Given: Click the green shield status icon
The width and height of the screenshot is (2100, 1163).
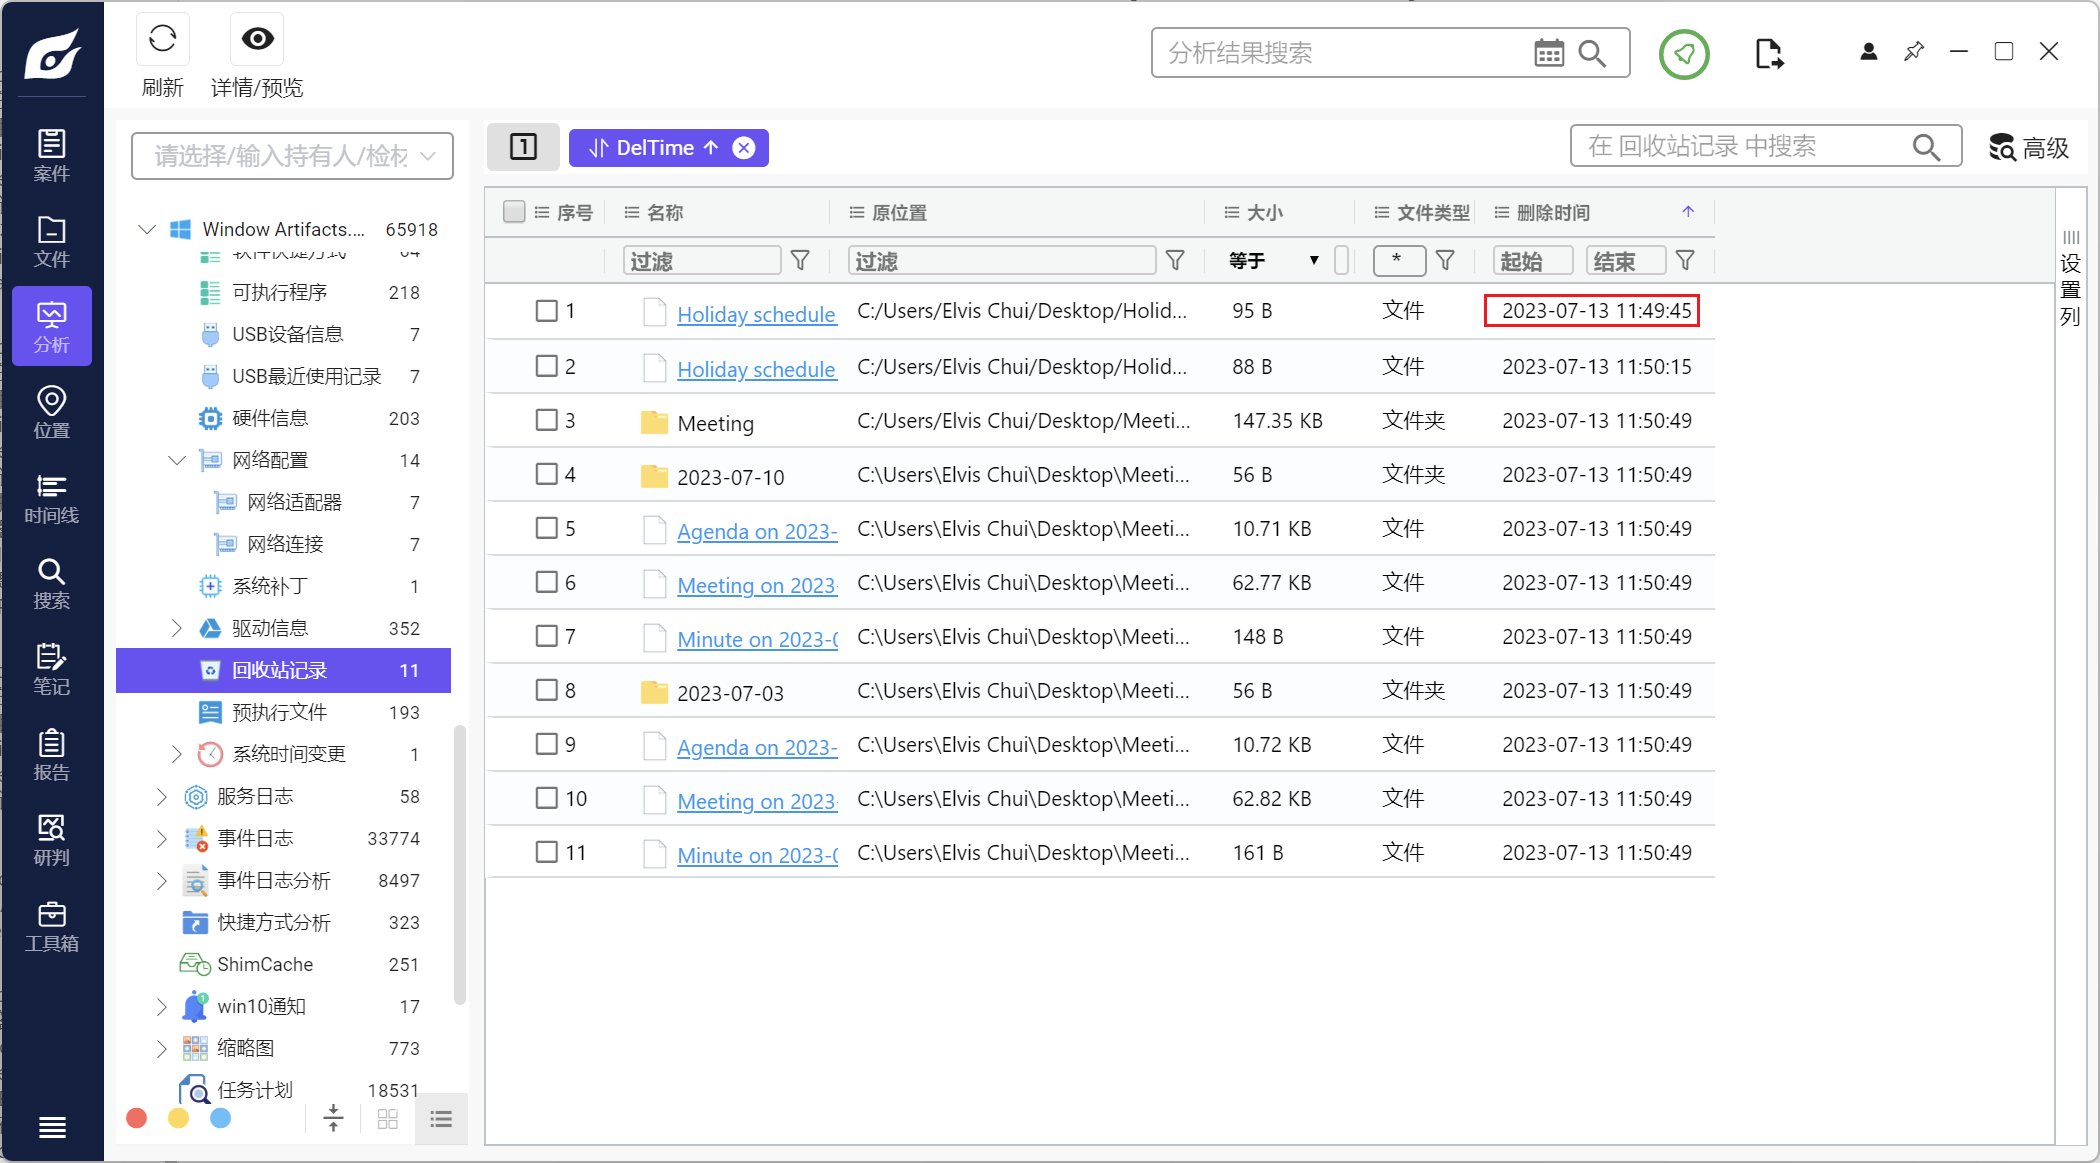Looking at the screenshot, I should coord(1684,54).
